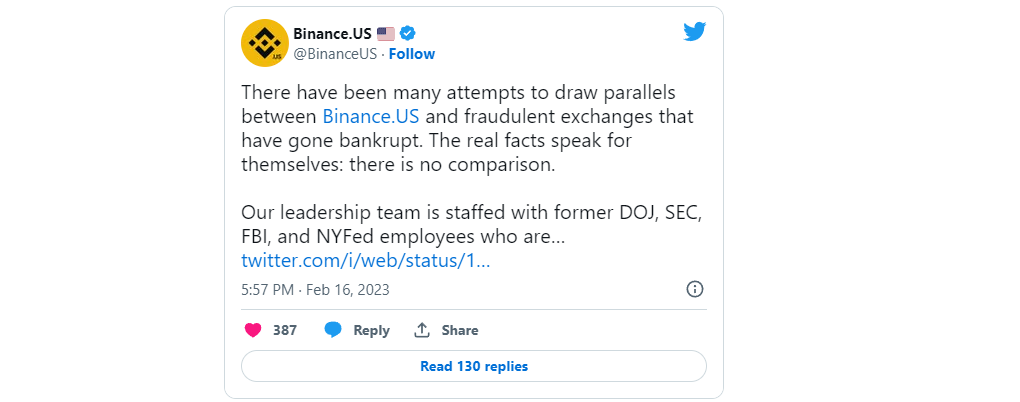Viewport: 1020px width, 402px height.
Task: Click the Reply text label
Action: click(371, 330)
